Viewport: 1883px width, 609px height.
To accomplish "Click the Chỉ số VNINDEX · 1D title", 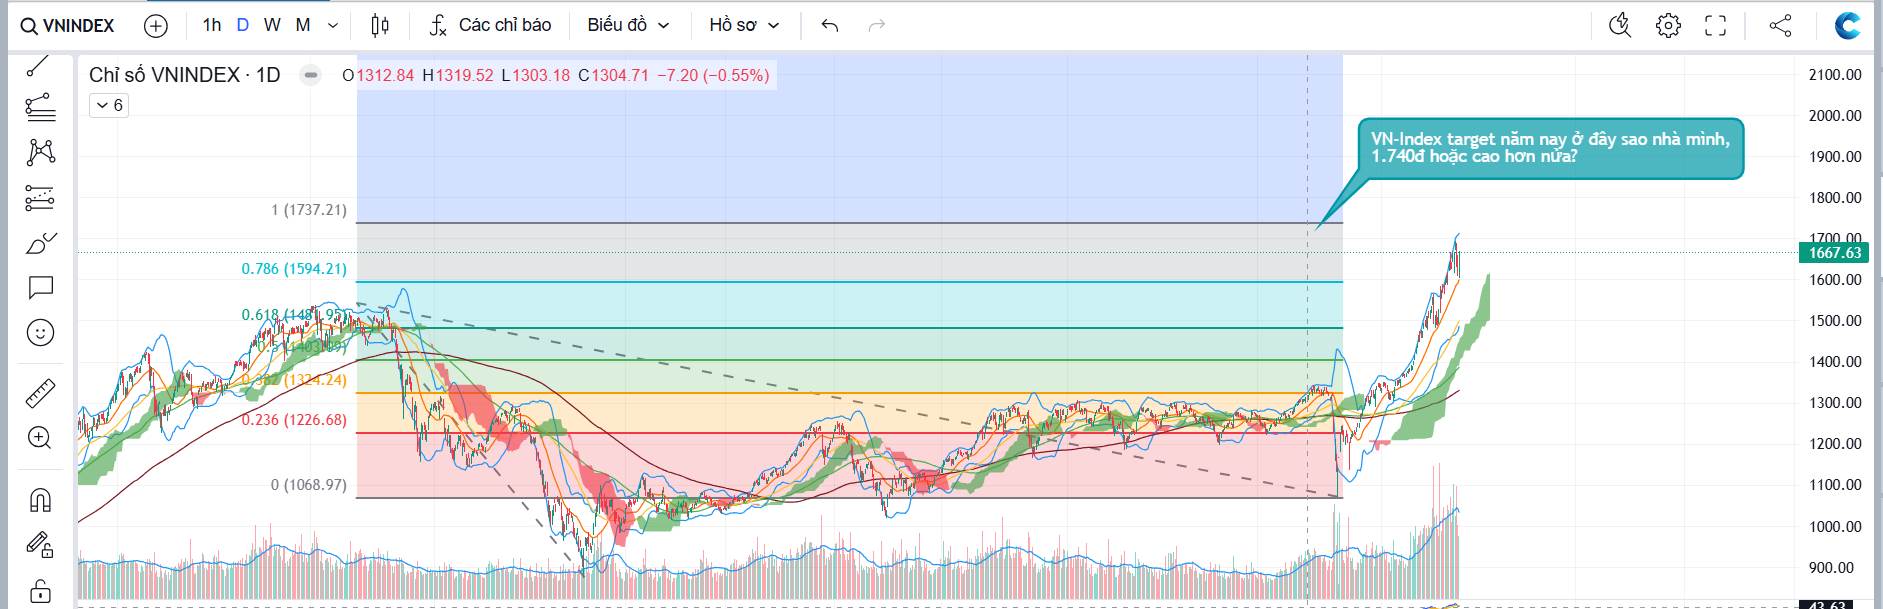I will point(184,75).
